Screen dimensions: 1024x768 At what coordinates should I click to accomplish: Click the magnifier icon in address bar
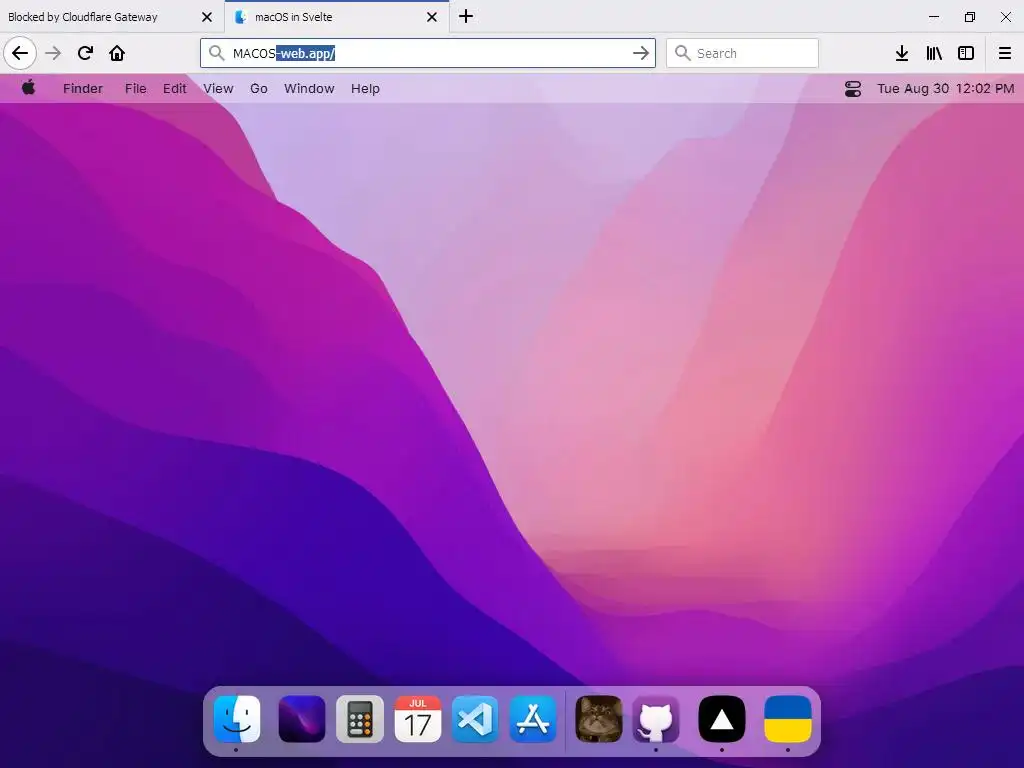point(217,53)
